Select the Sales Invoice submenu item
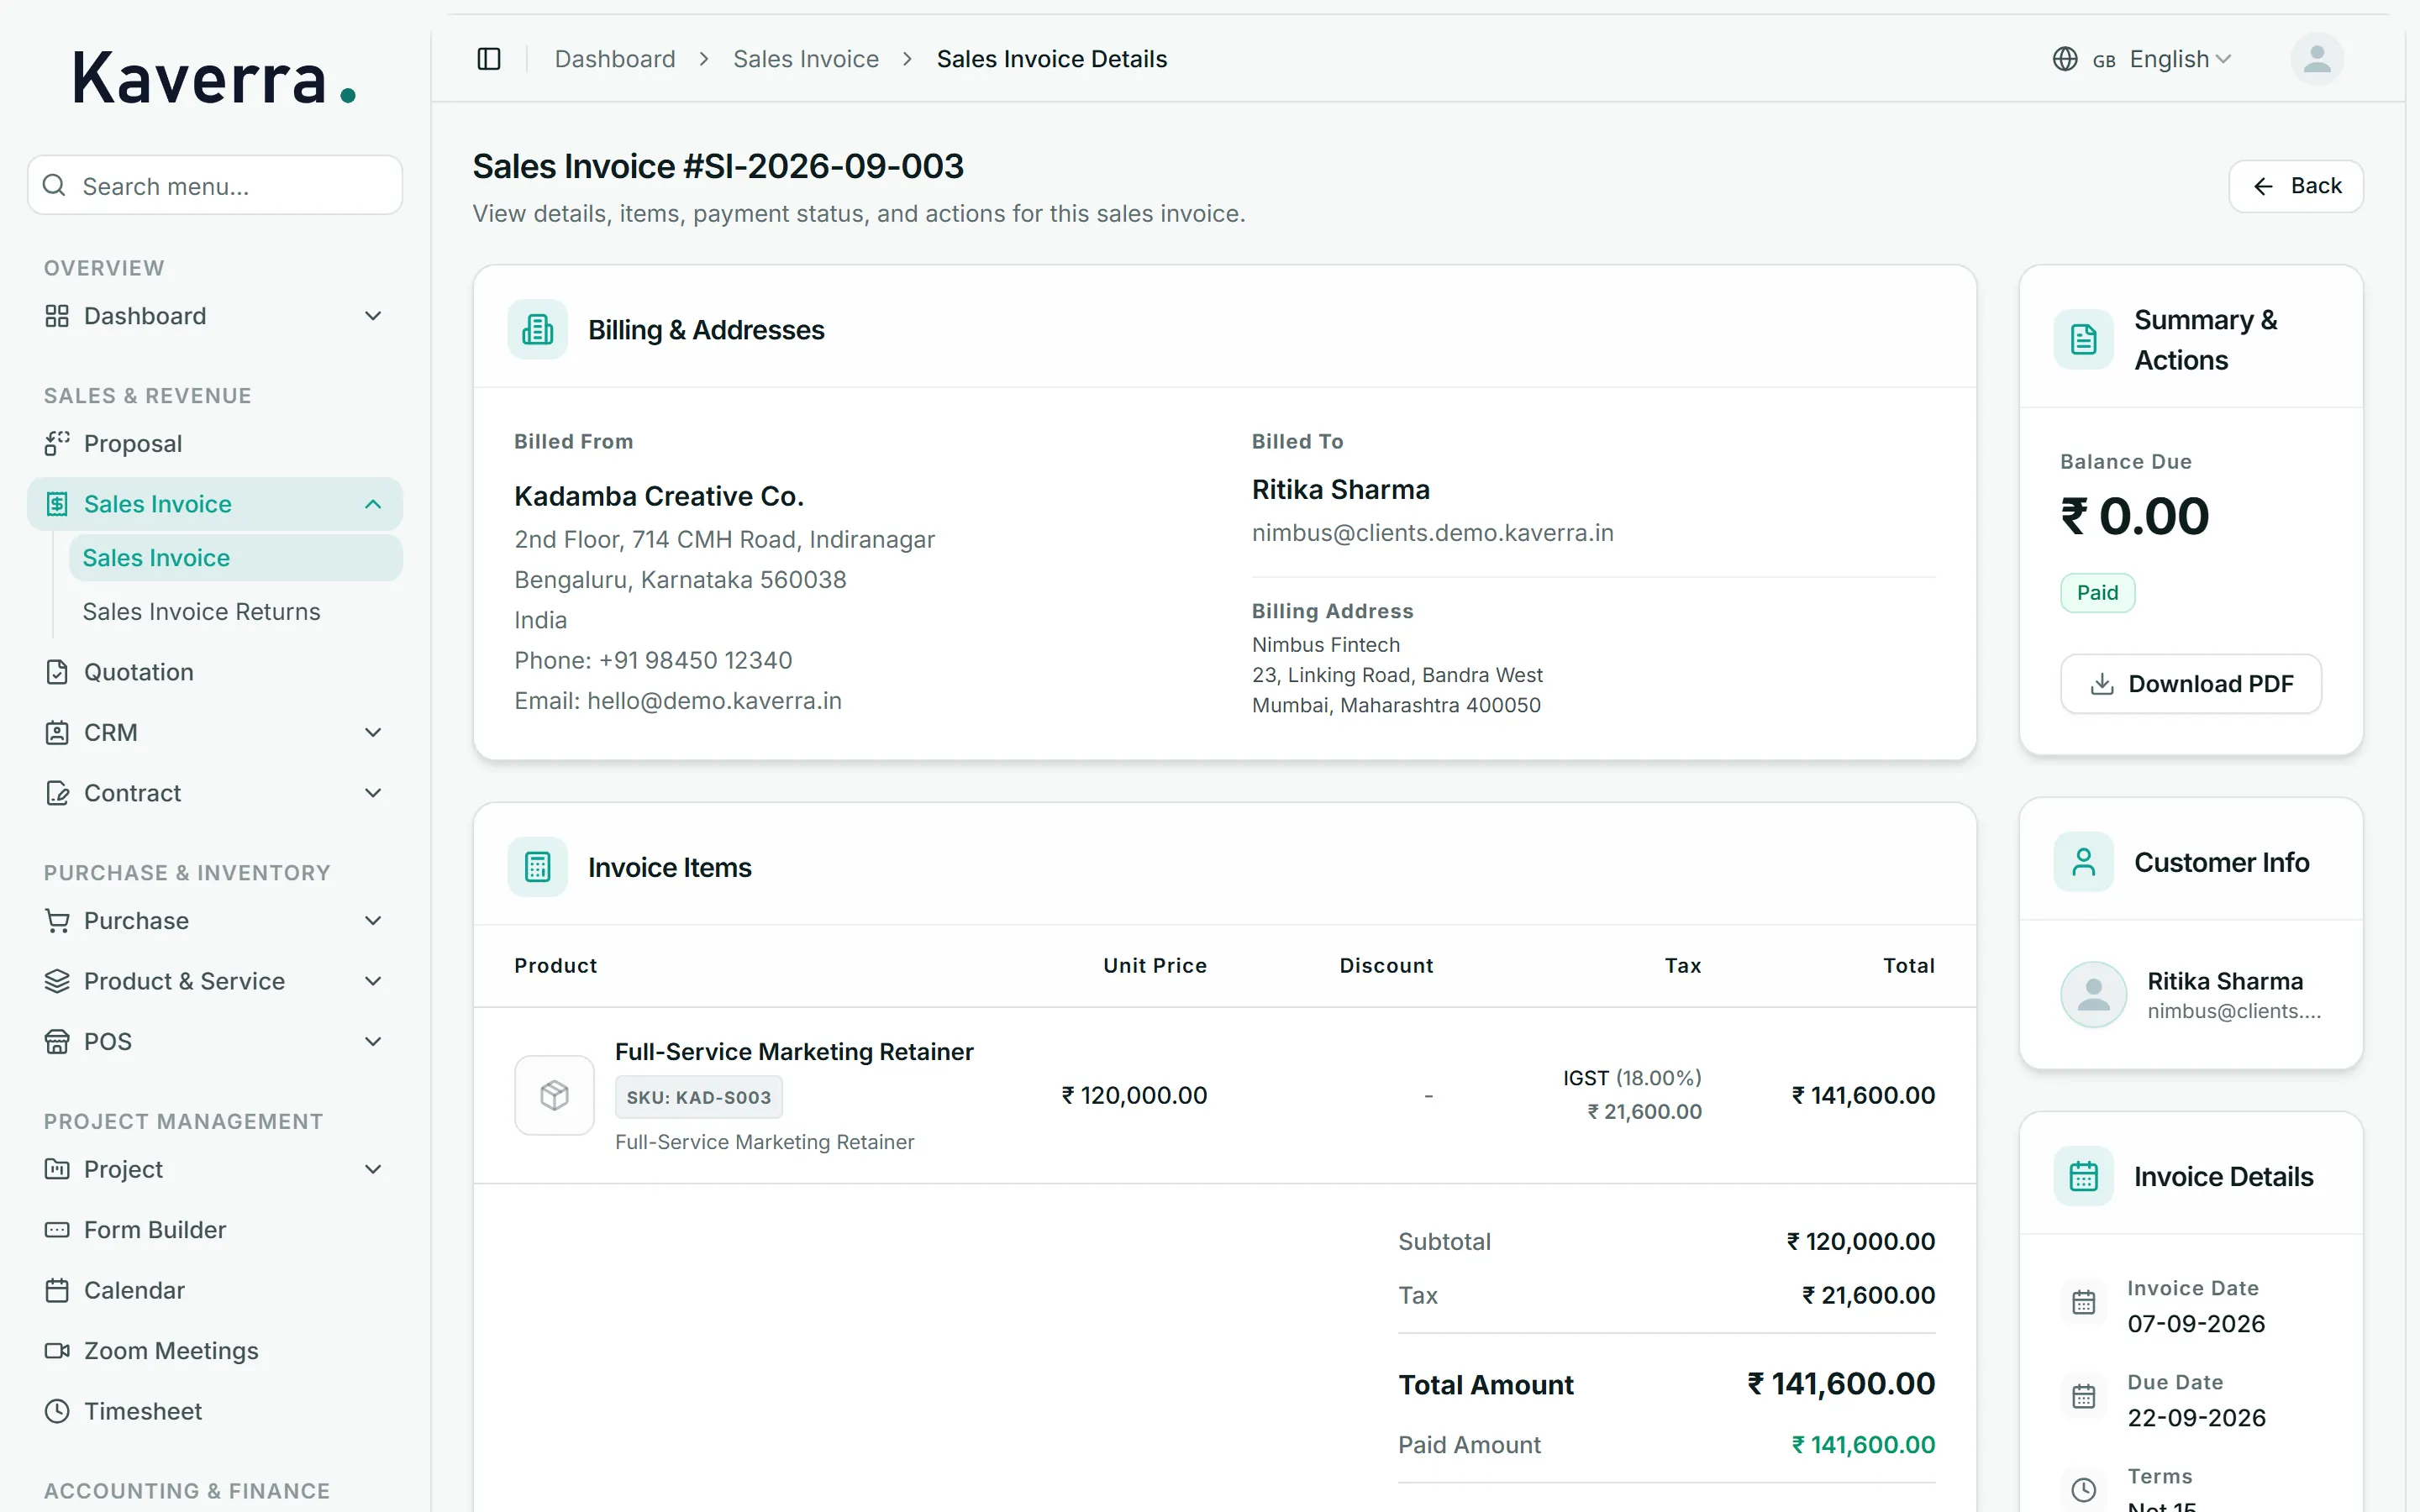The image size is (2420, 1512). (x=235, y=558)
